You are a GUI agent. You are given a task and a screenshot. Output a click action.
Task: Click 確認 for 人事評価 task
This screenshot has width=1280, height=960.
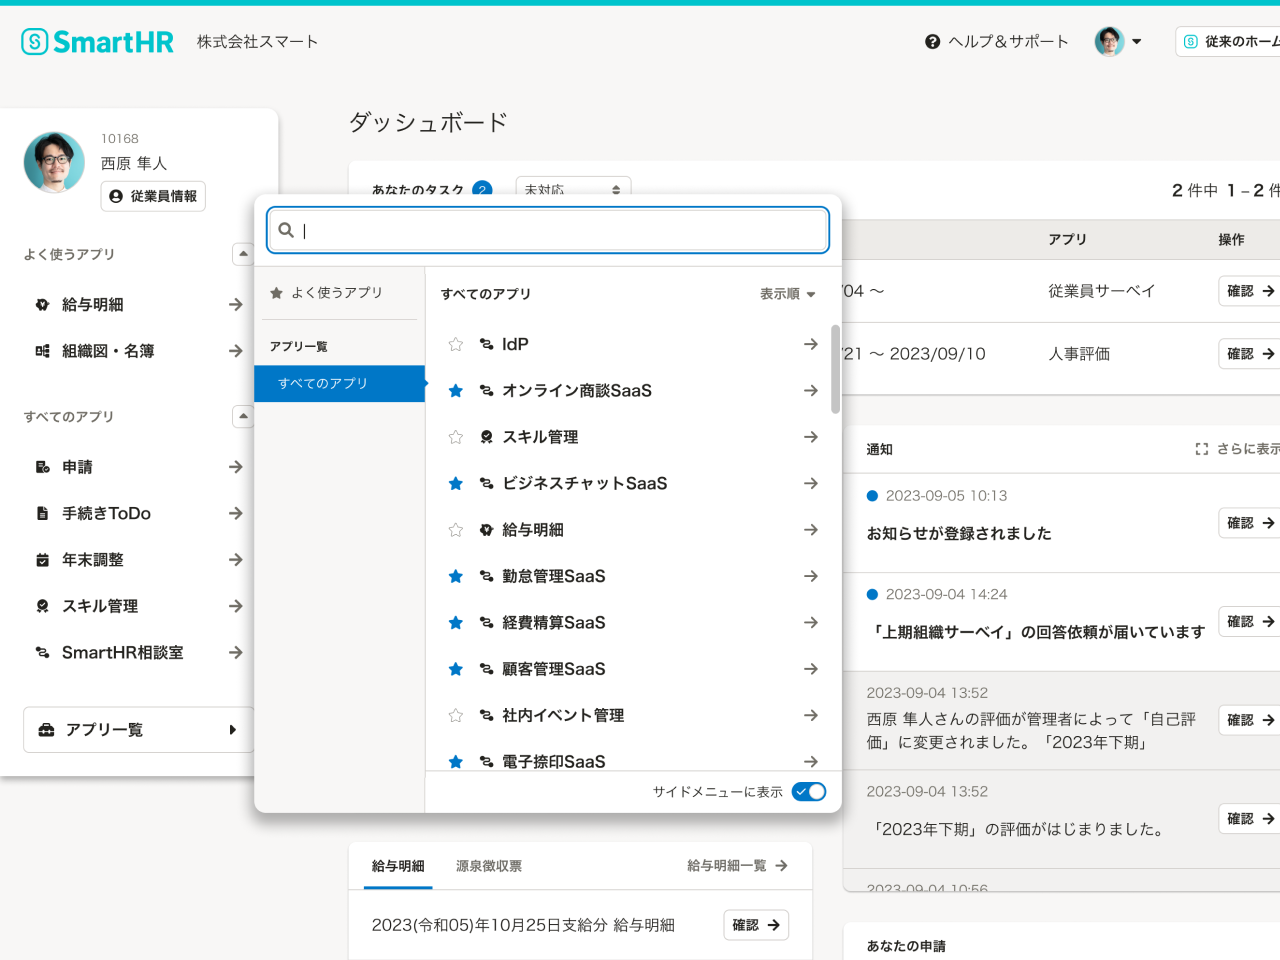point(1250,354)
